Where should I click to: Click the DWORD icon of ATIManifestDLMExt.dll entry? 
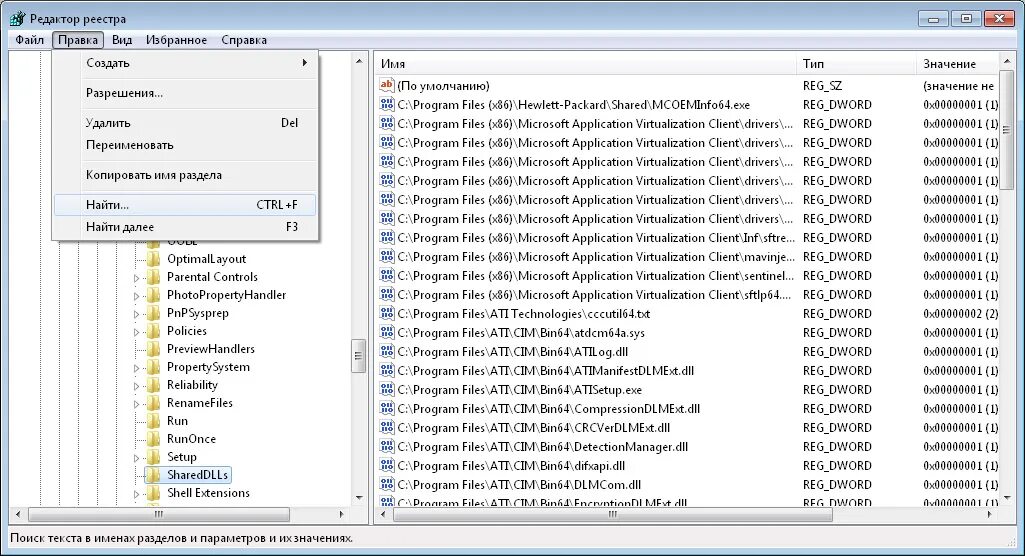[387, 370]
